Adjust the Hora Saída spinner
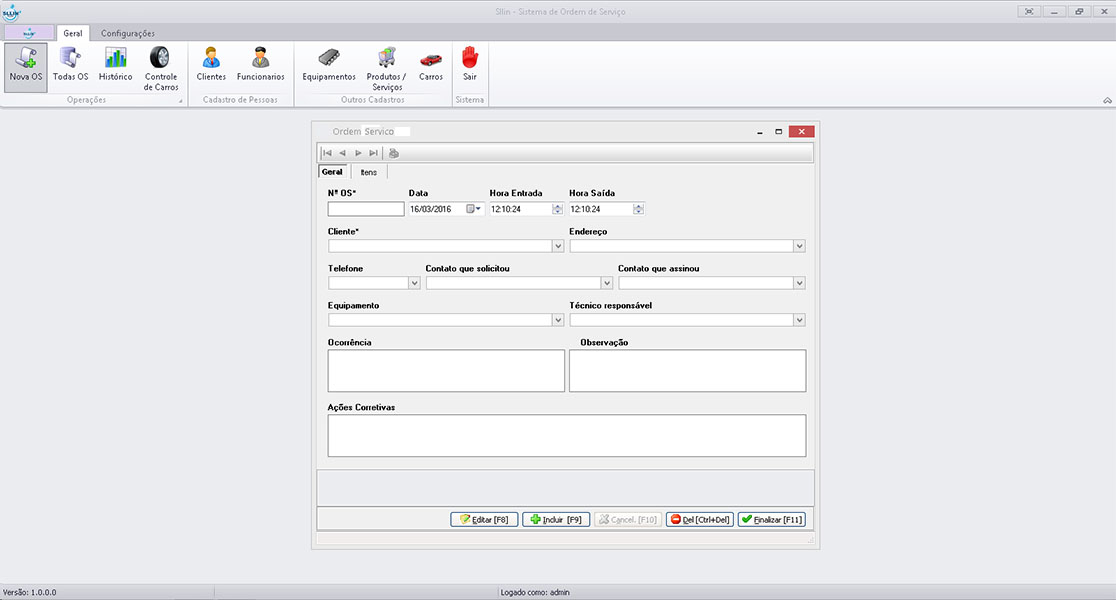Image resolution: width=1116 pixels, height=600 pixels. pyautogui.click(x=638, y=209)
